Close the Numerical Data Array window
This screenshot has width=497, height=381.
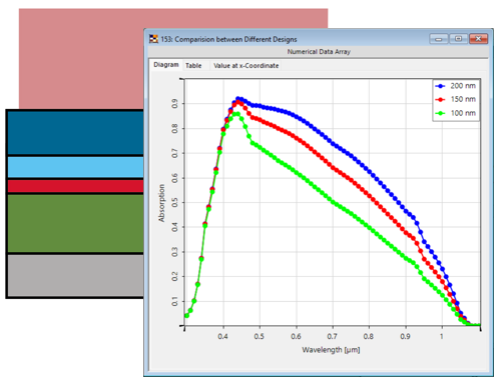point(478,39)
